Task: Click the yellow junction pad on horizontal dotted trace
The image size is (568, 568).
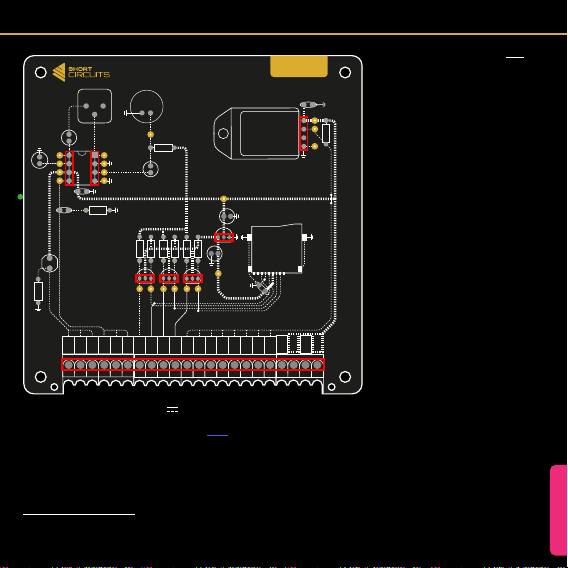Action: [x=224, y=199]
